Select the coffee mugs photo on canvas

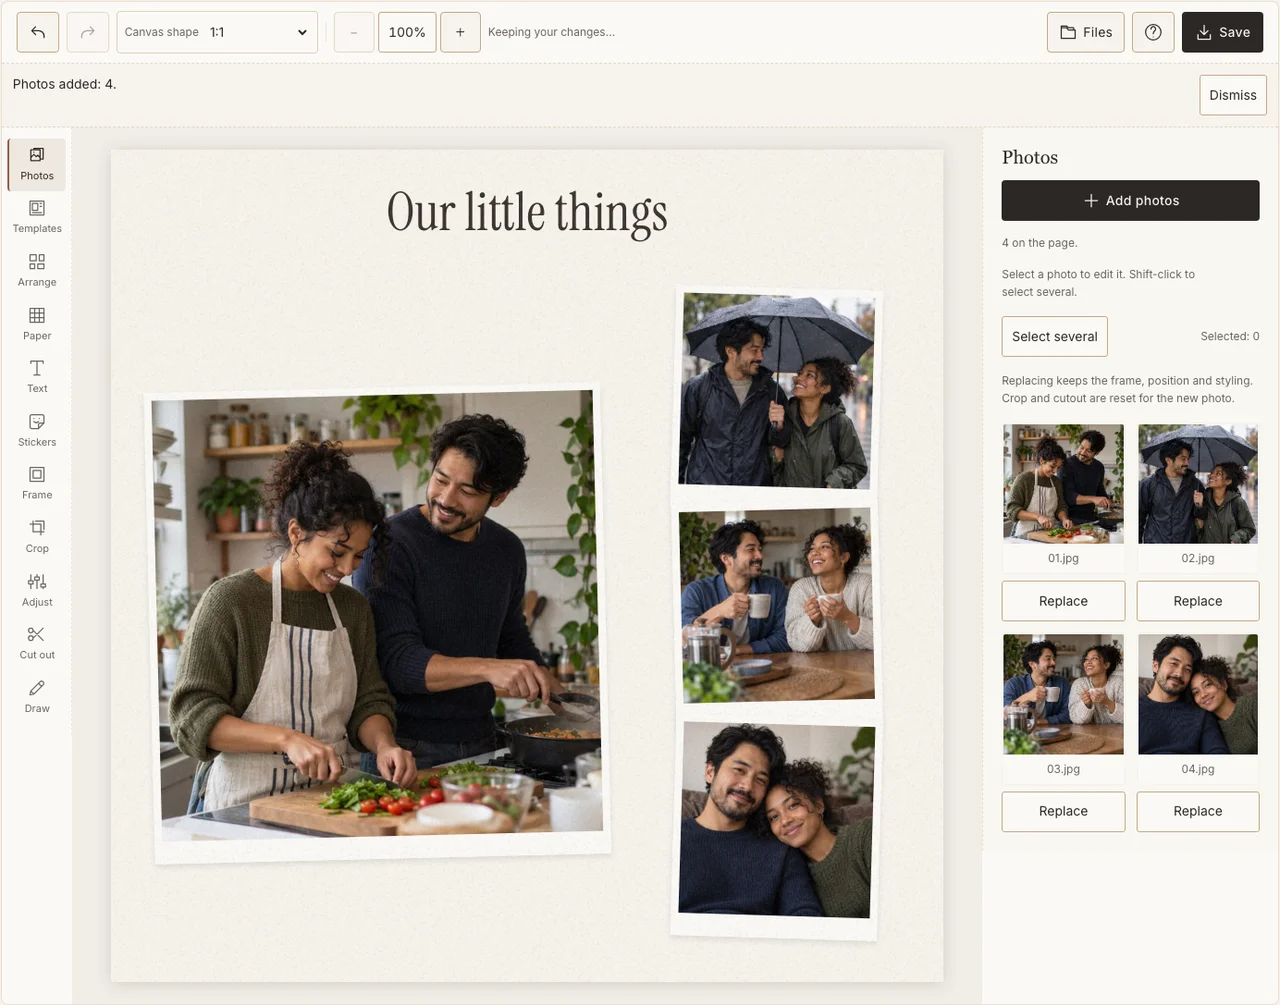click(776, 605)
